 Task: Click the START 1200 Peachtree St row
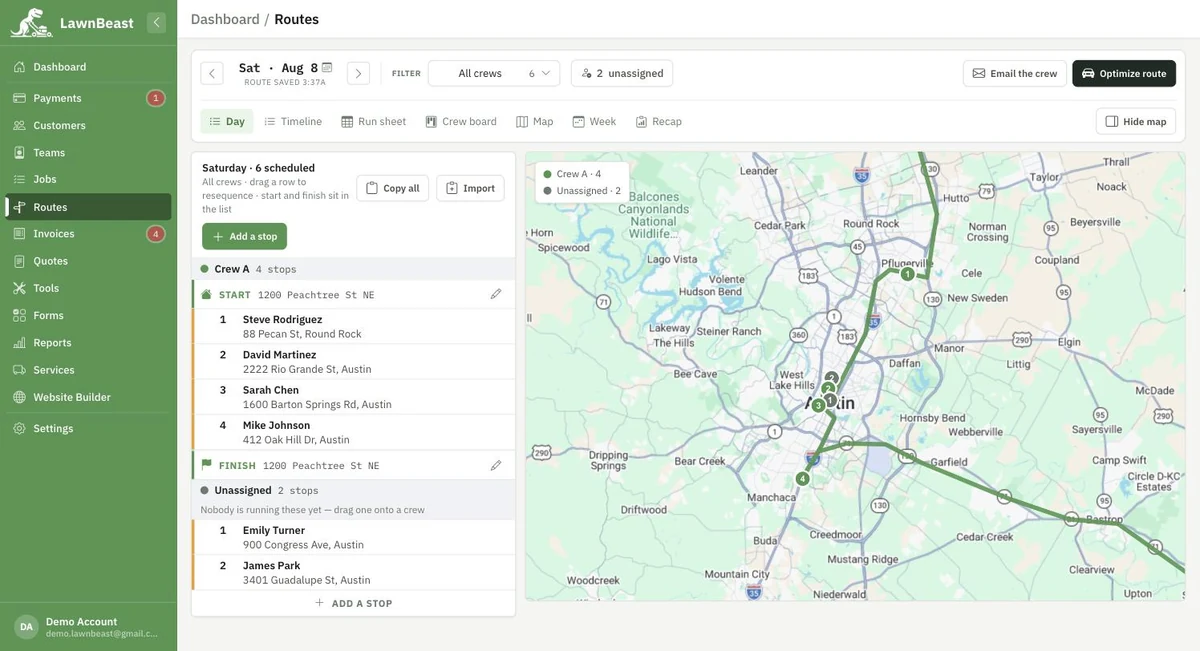353,294
